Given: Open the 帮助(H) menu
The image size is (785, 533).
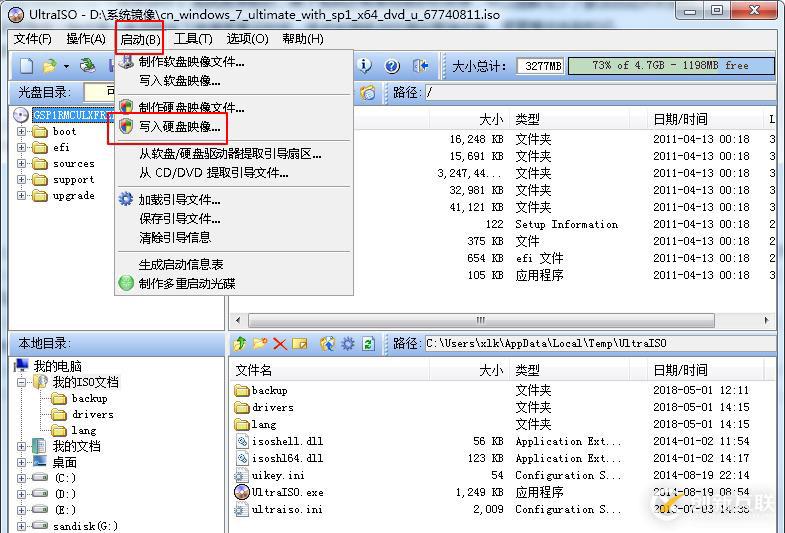Looking at the screenshot, I should coord(303,39).
